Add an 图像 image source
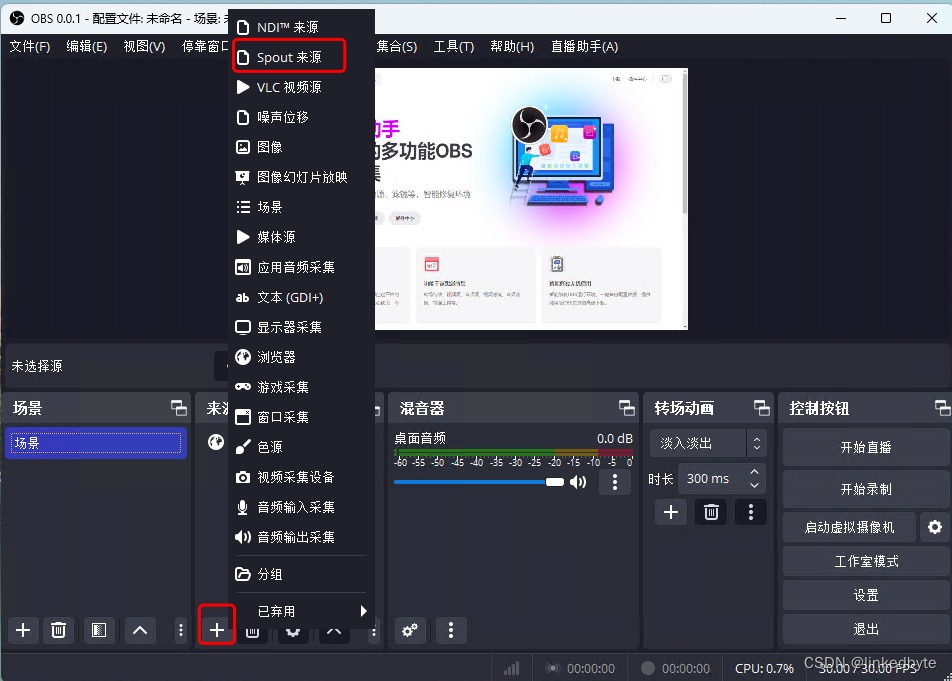Viewport: 952px width, 681px height. [301, 147]
